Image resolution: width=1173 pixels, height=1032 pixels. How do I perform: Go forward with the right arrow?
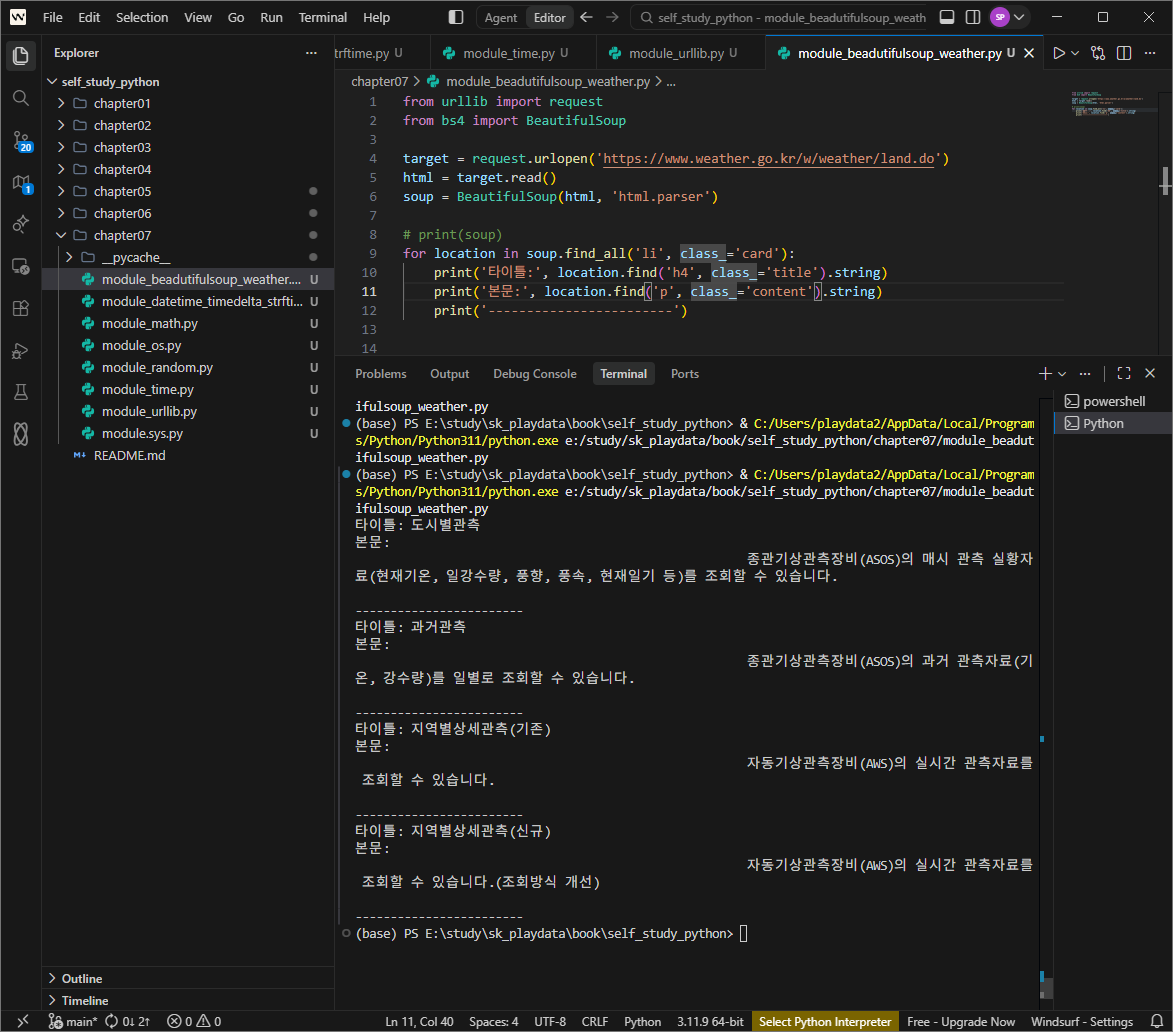(x=612, y=16)
